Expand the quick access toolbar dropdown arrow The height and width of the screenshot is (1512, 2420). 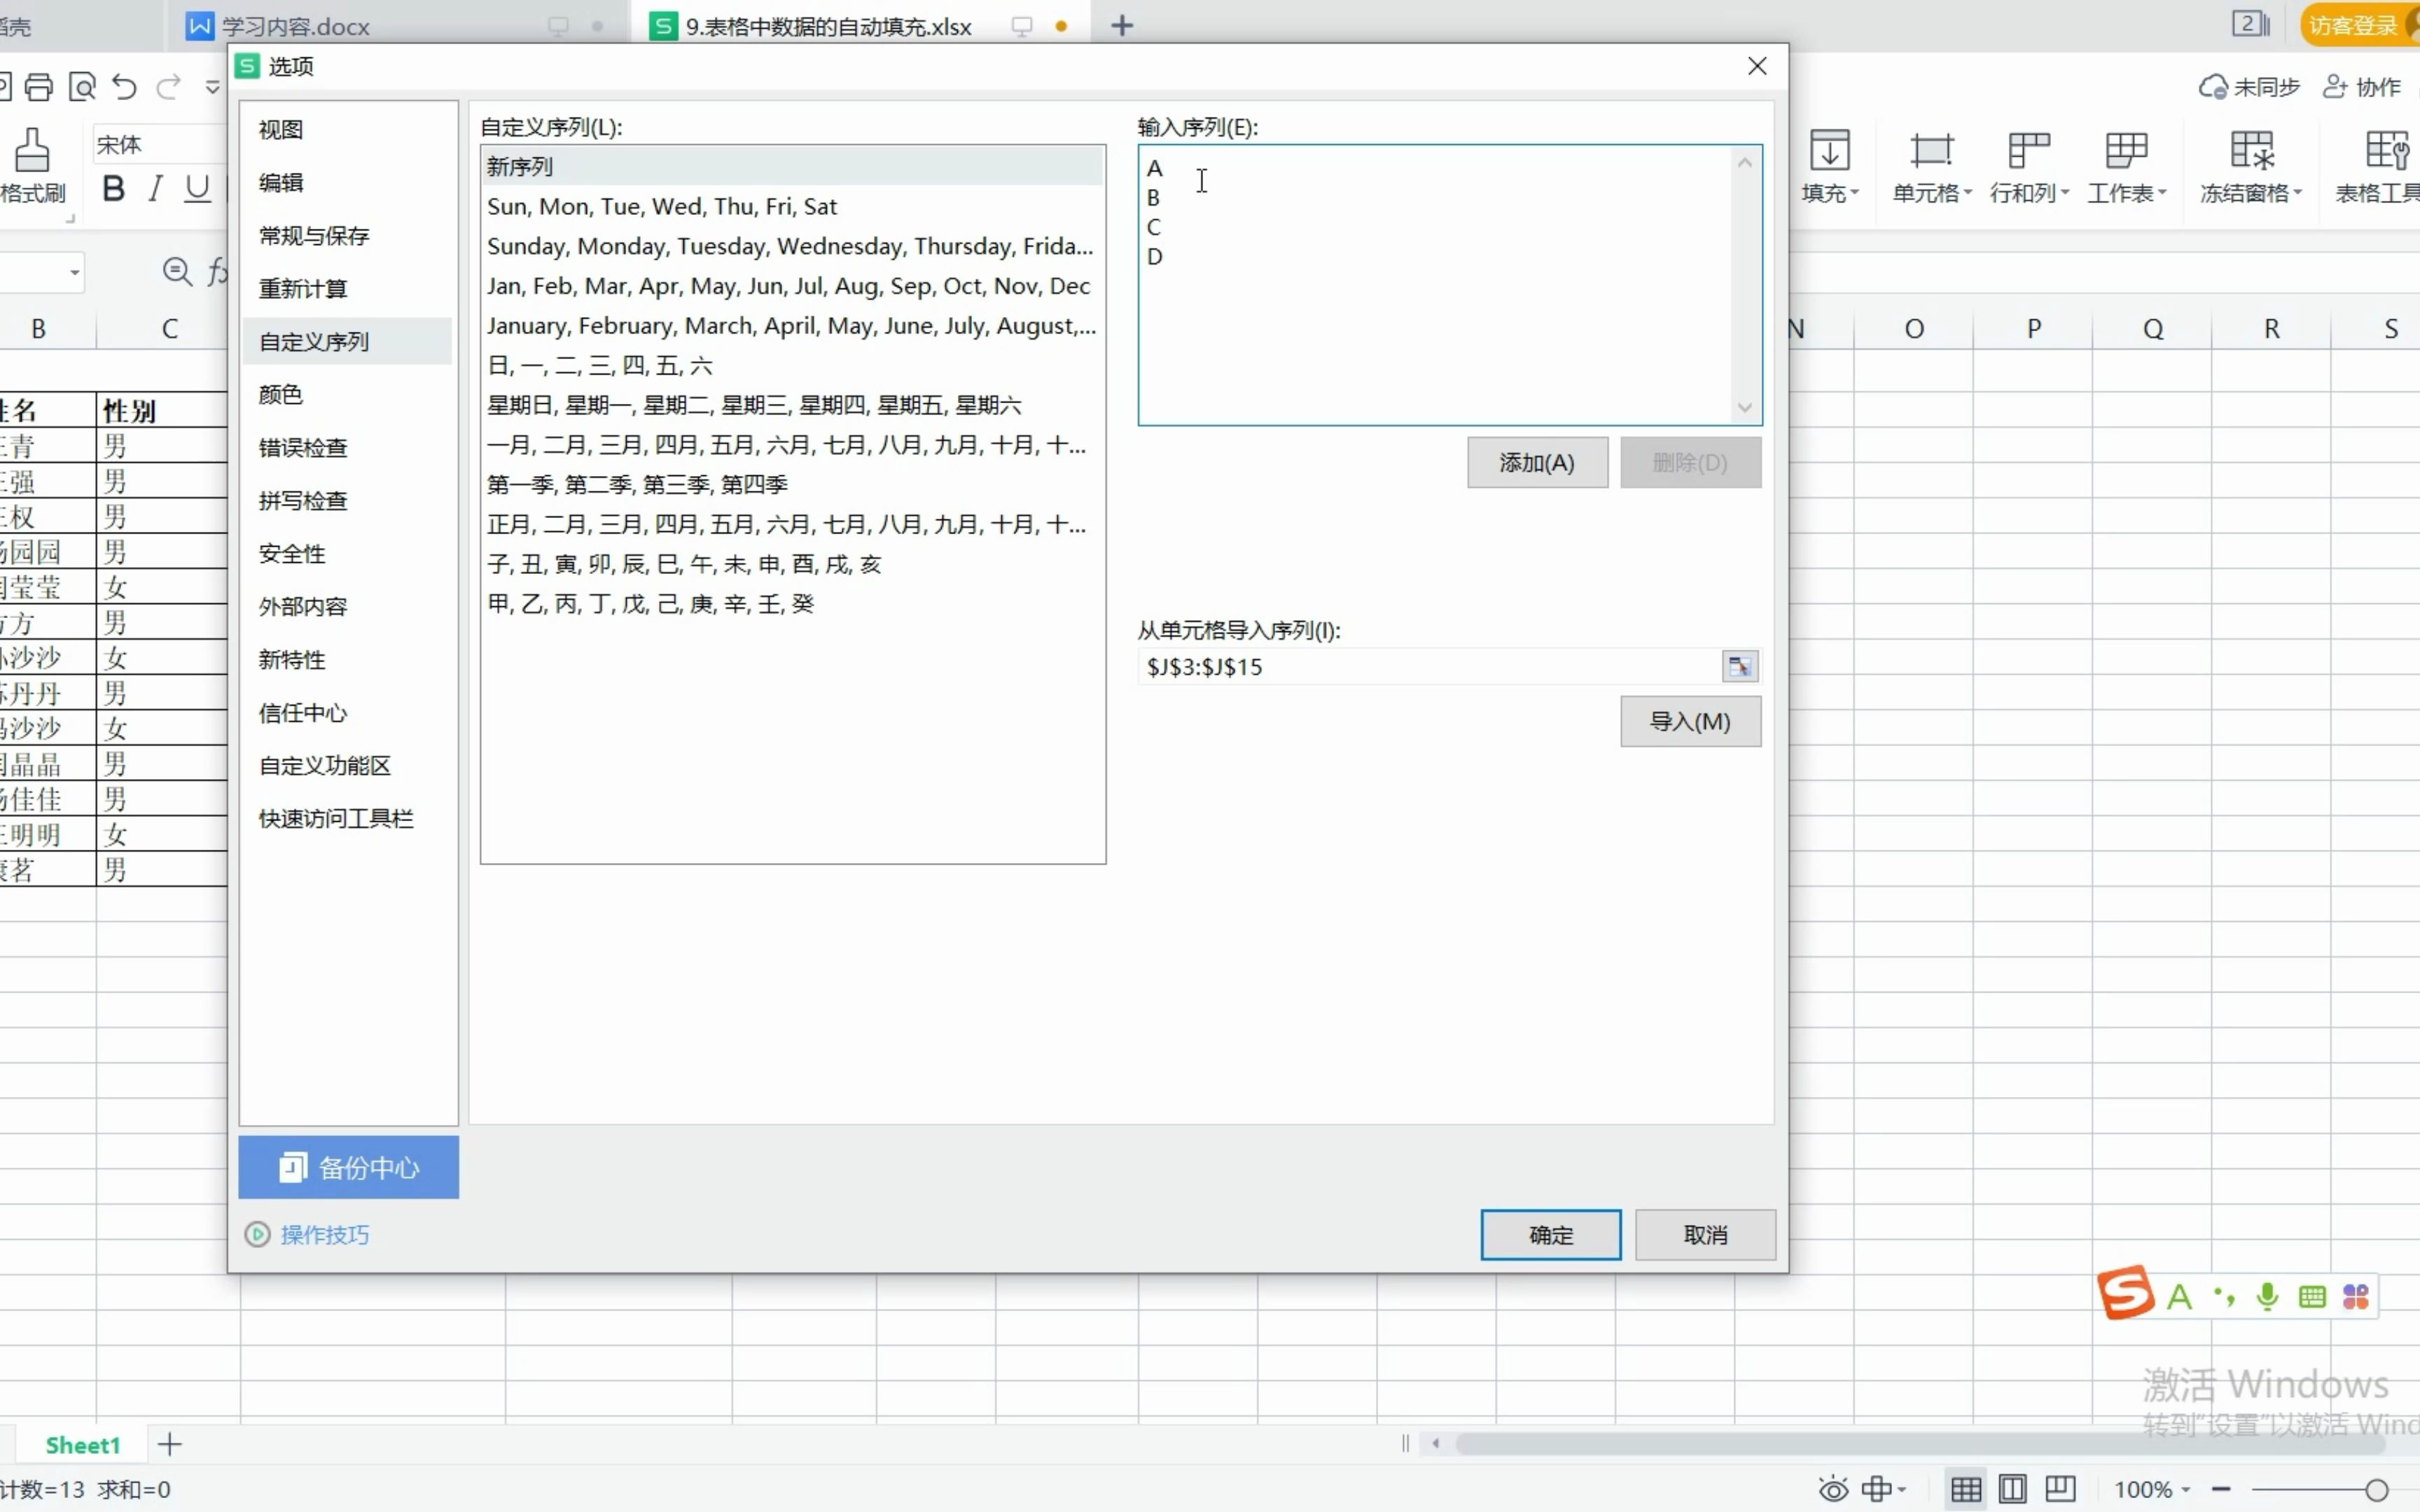click(212, 88)
